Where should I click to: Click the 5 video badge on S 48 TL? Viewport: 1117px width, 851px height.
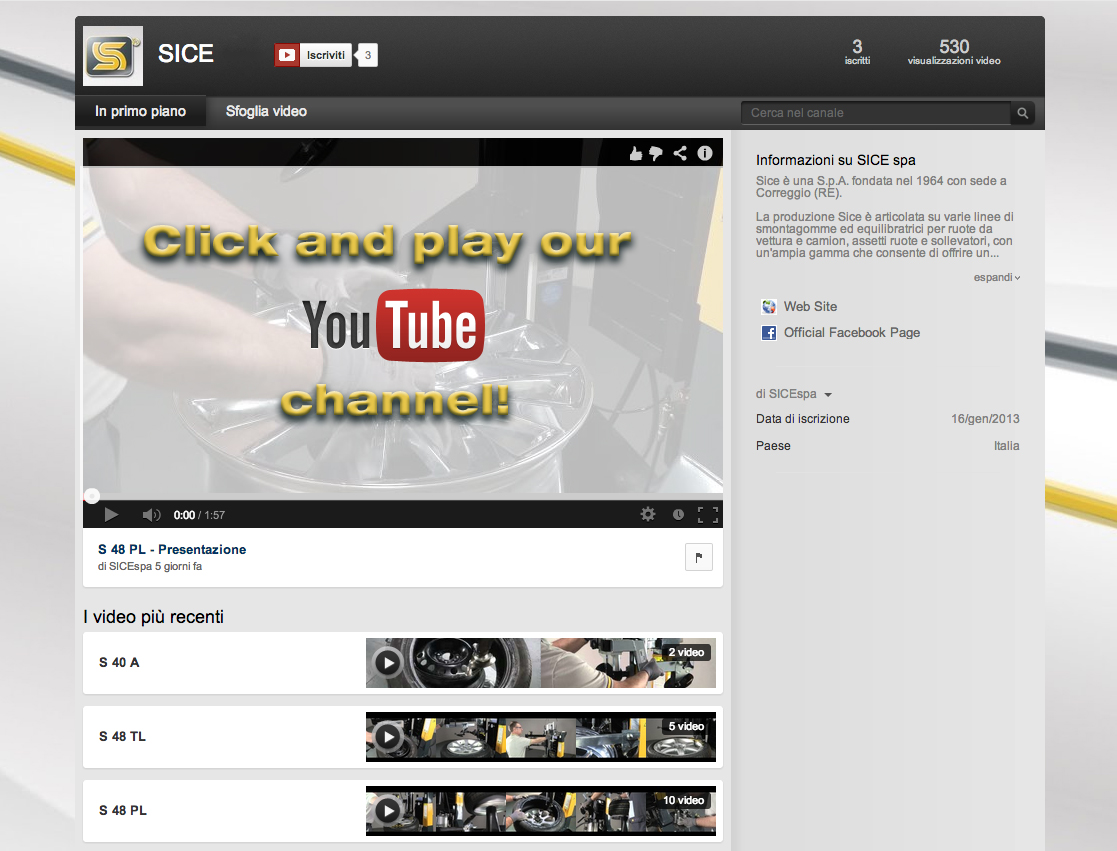tap(686, 726)
